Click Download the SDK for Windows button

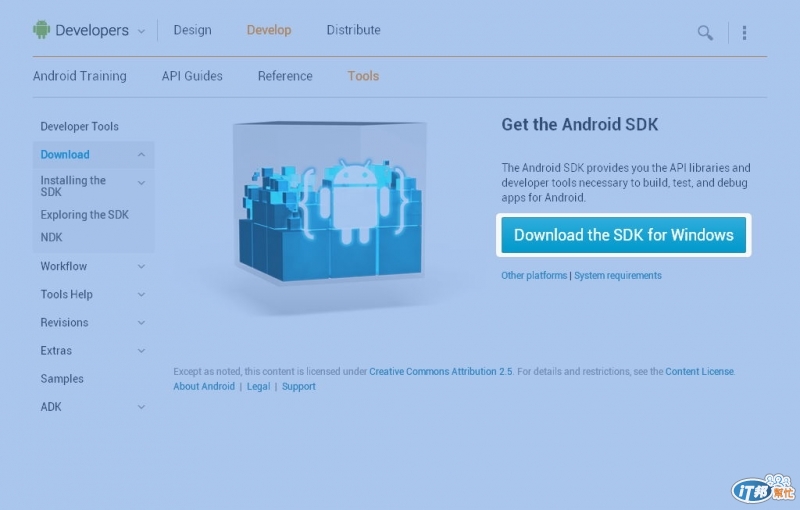tap(623, 235)
